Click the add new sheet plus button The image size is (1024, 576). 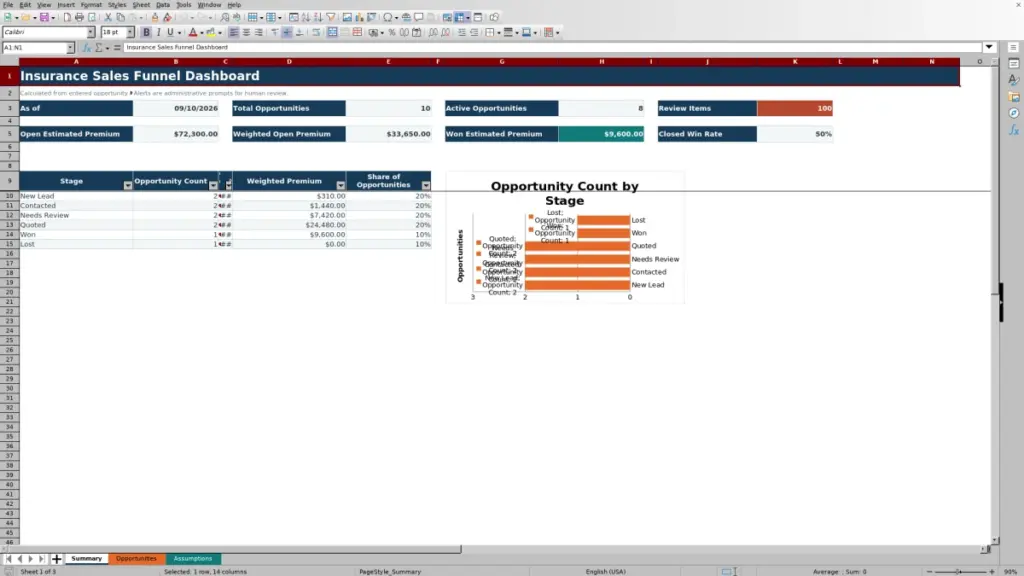57,558
